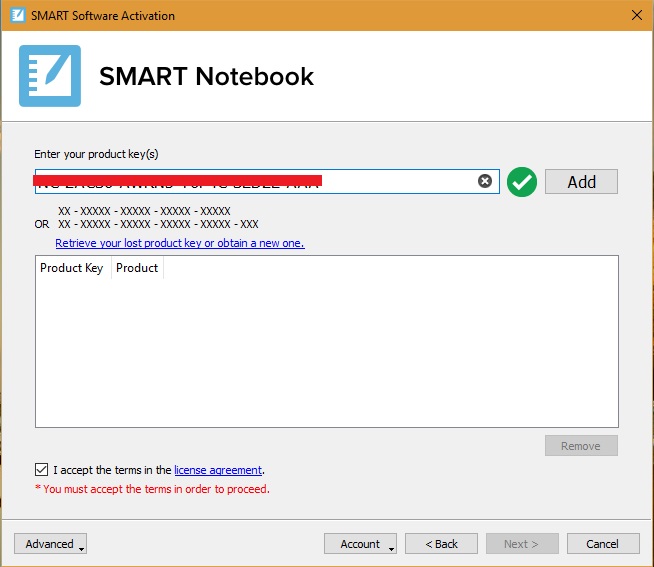
Task: Close the SMART Software Activation window
Action: pos(636,15)
